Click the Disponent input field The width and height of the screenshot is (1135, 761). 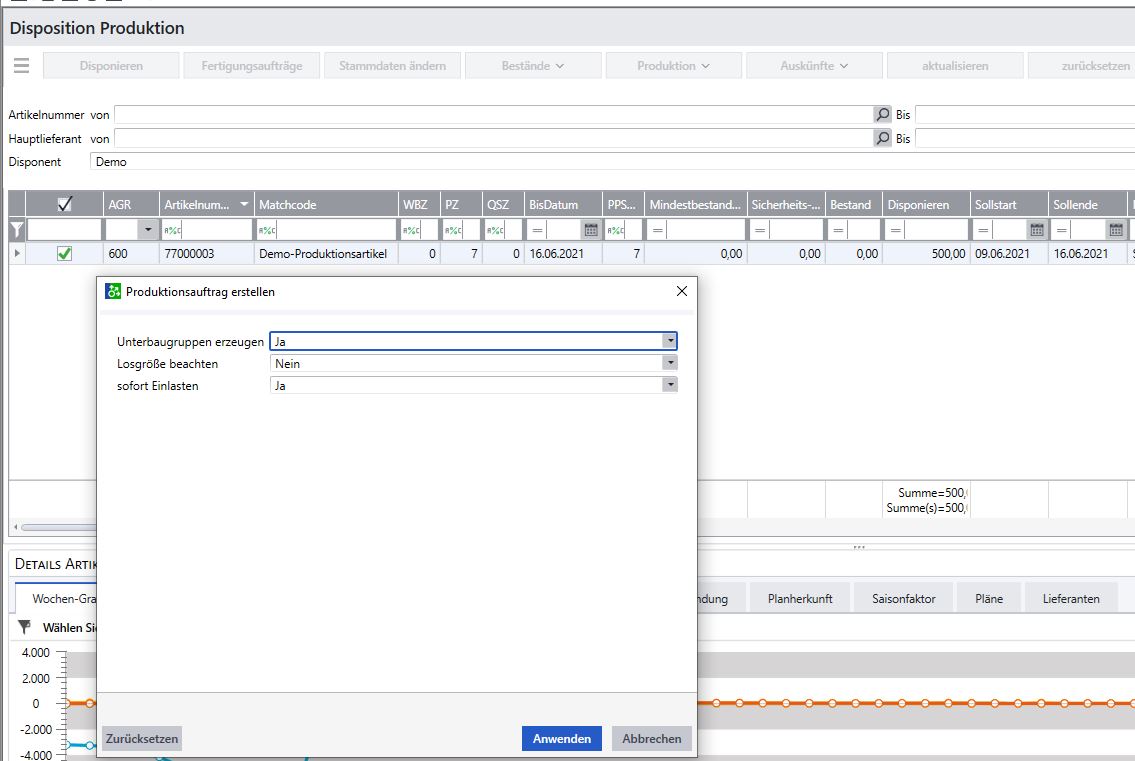[600, 161]
